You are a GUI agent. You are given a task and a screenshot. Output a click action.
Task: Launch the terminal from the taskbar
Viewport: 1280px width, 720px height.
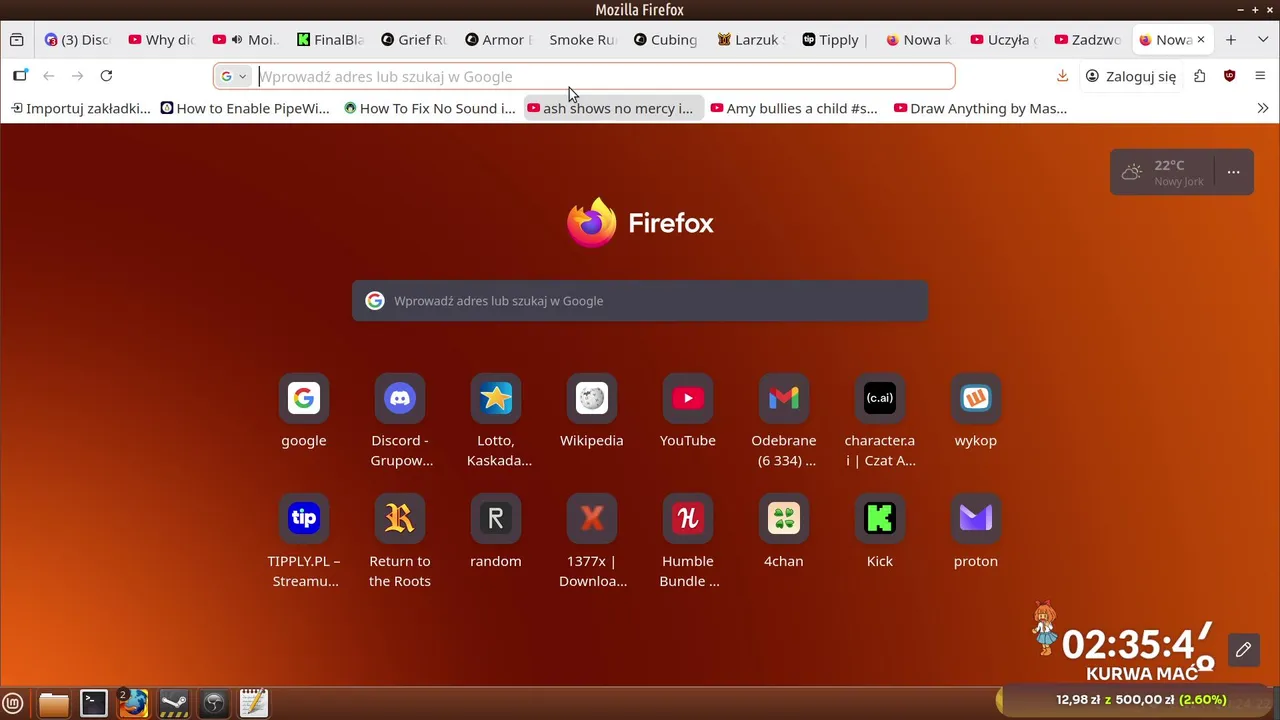94,703
